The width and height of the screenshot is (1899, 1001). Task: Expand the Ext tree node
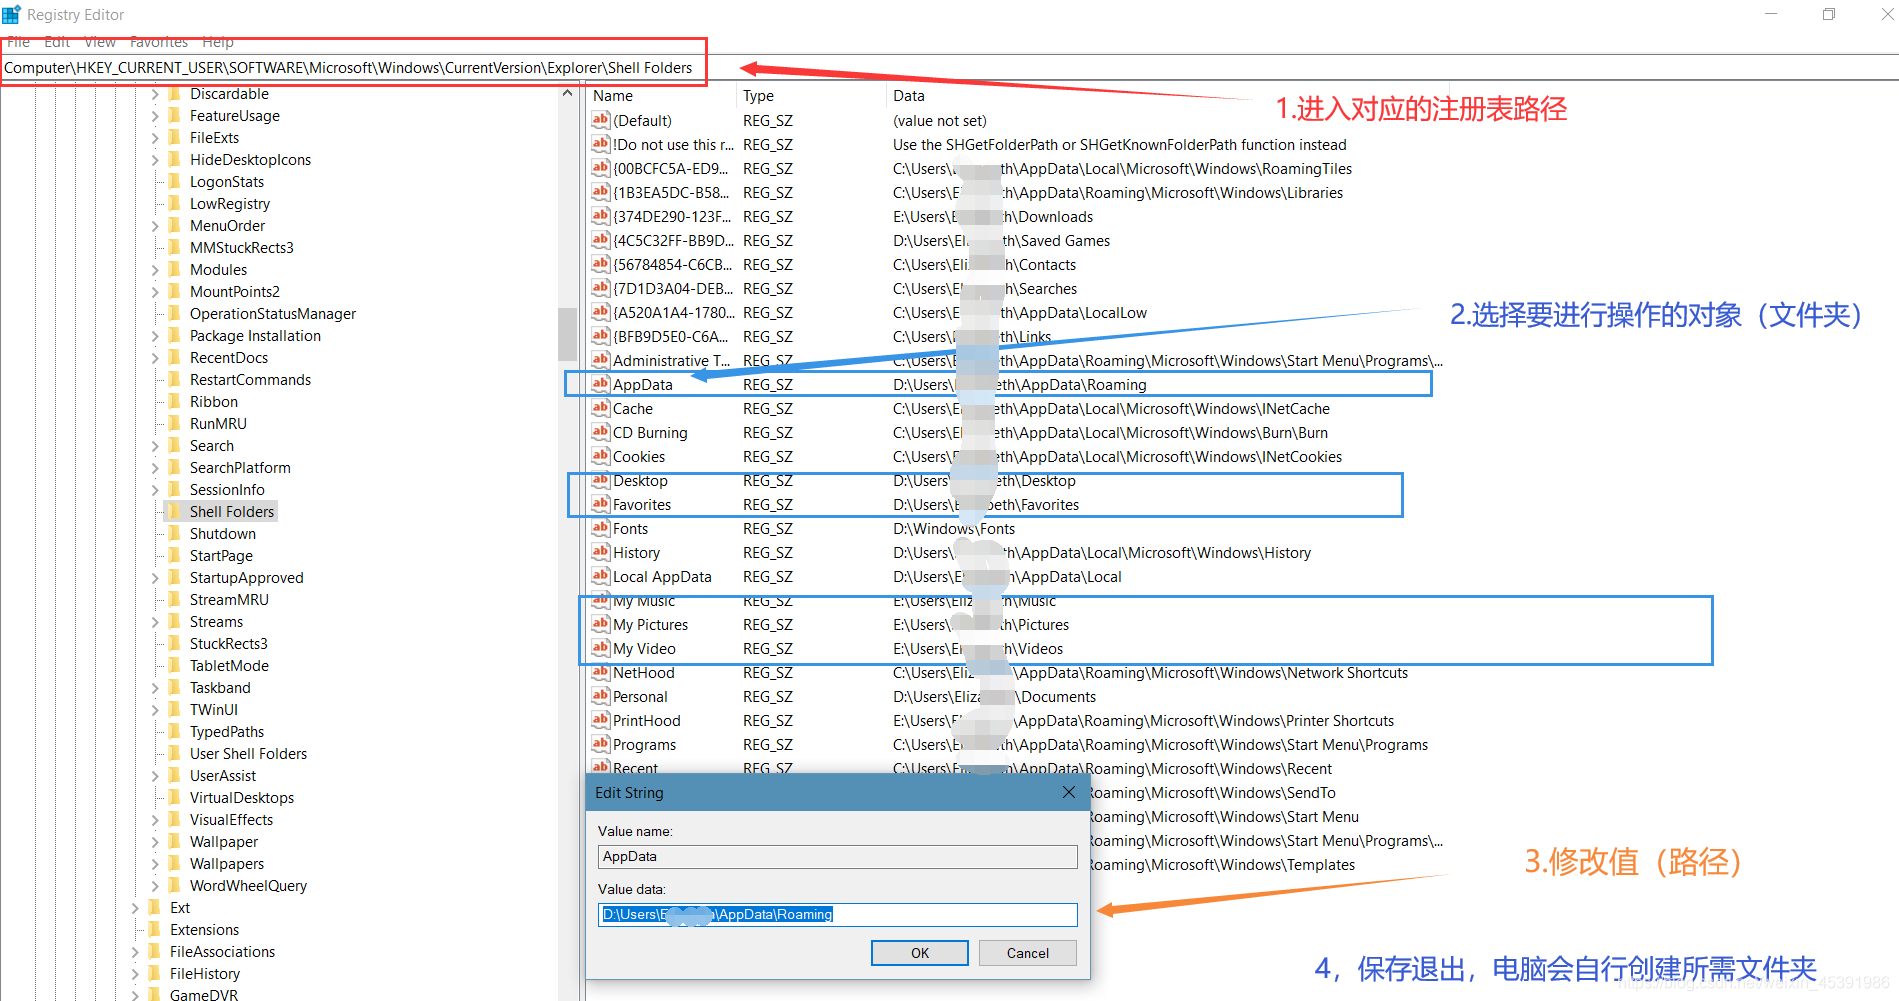pos(135,908)
